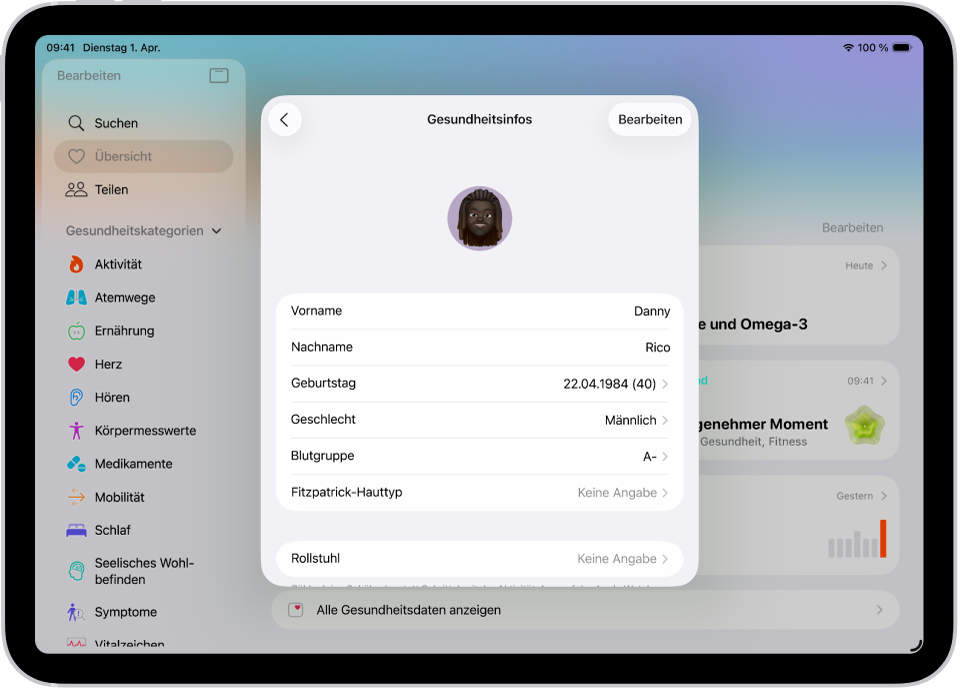This screenshot has width=960, height=689.
Task: Open Atemwege lungs icon
Action: [x=76, y=298]
